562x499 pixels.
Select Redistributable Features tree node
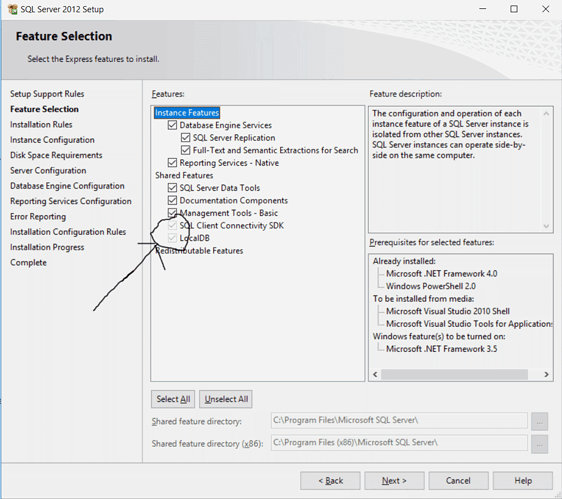199,251
